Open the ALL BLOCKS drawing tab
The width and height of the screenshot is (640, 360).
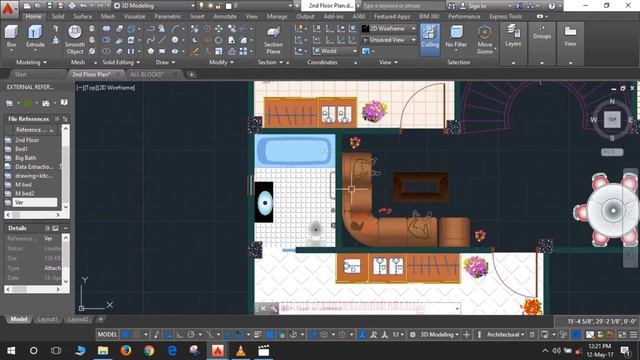click(147, 74)
